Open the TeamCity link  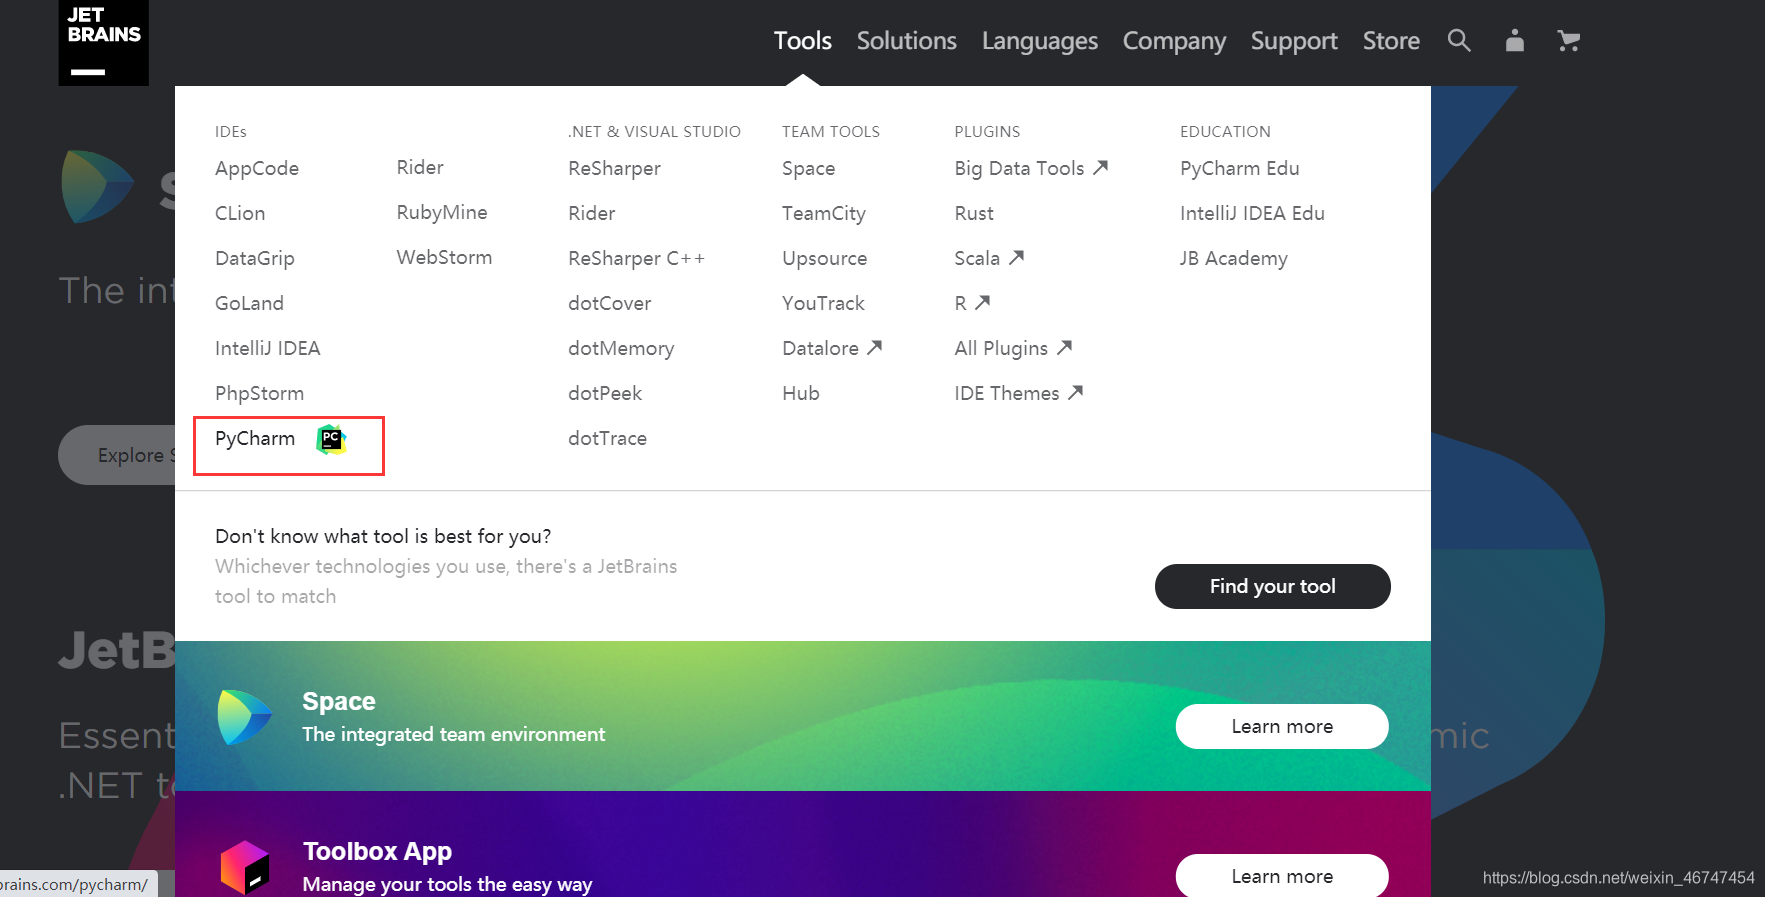pos(824,214)
